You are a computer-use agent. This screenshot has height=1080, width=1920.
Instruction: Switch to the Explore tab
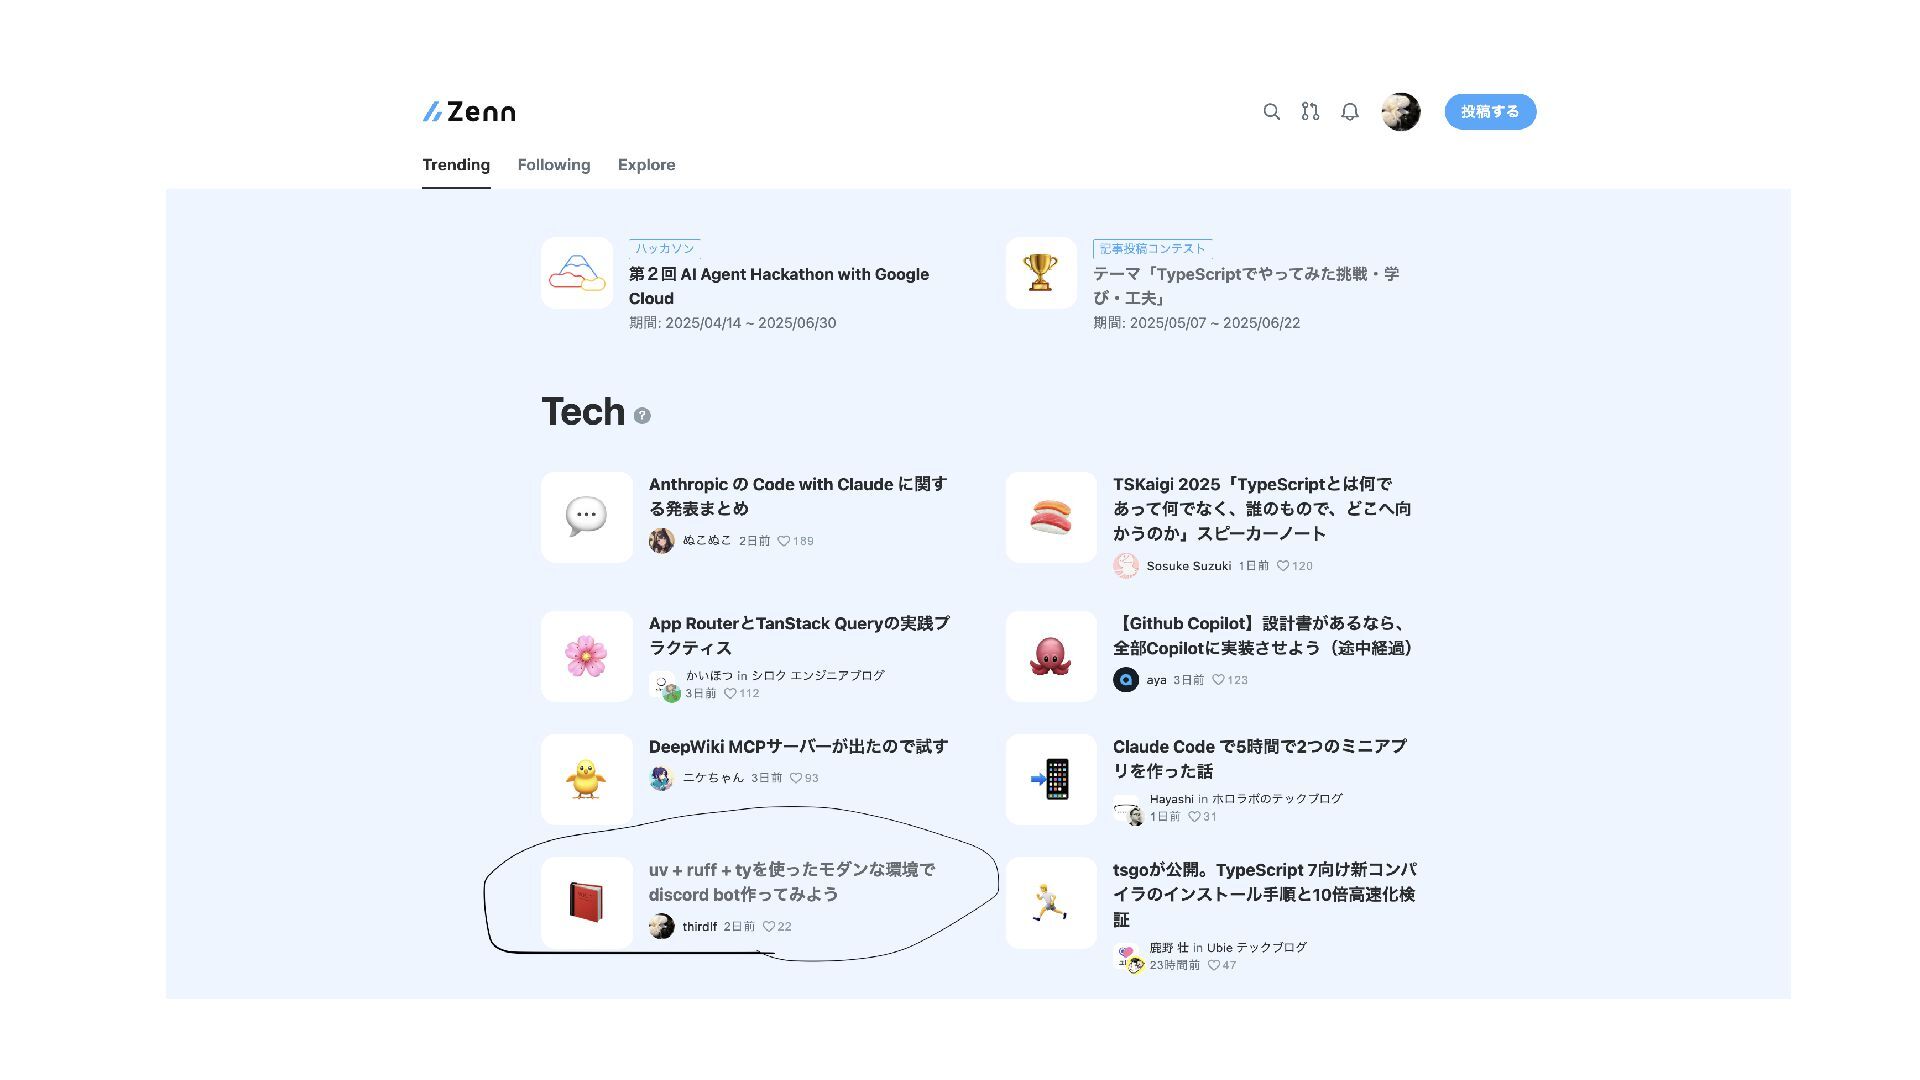click(647, 165)
